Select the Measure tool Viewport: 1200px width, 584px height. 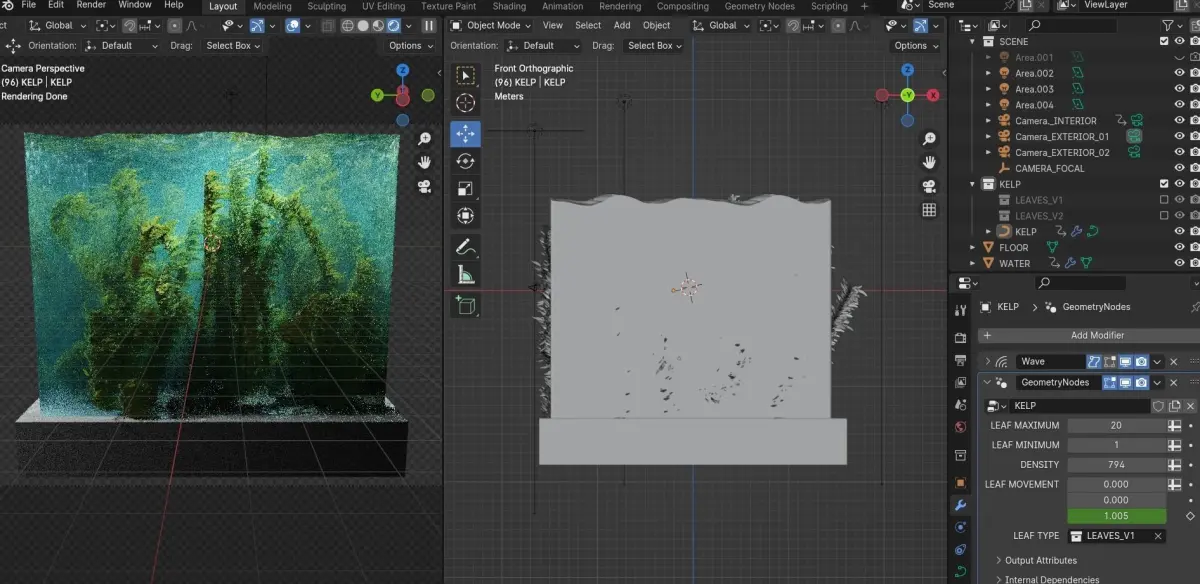466,275
